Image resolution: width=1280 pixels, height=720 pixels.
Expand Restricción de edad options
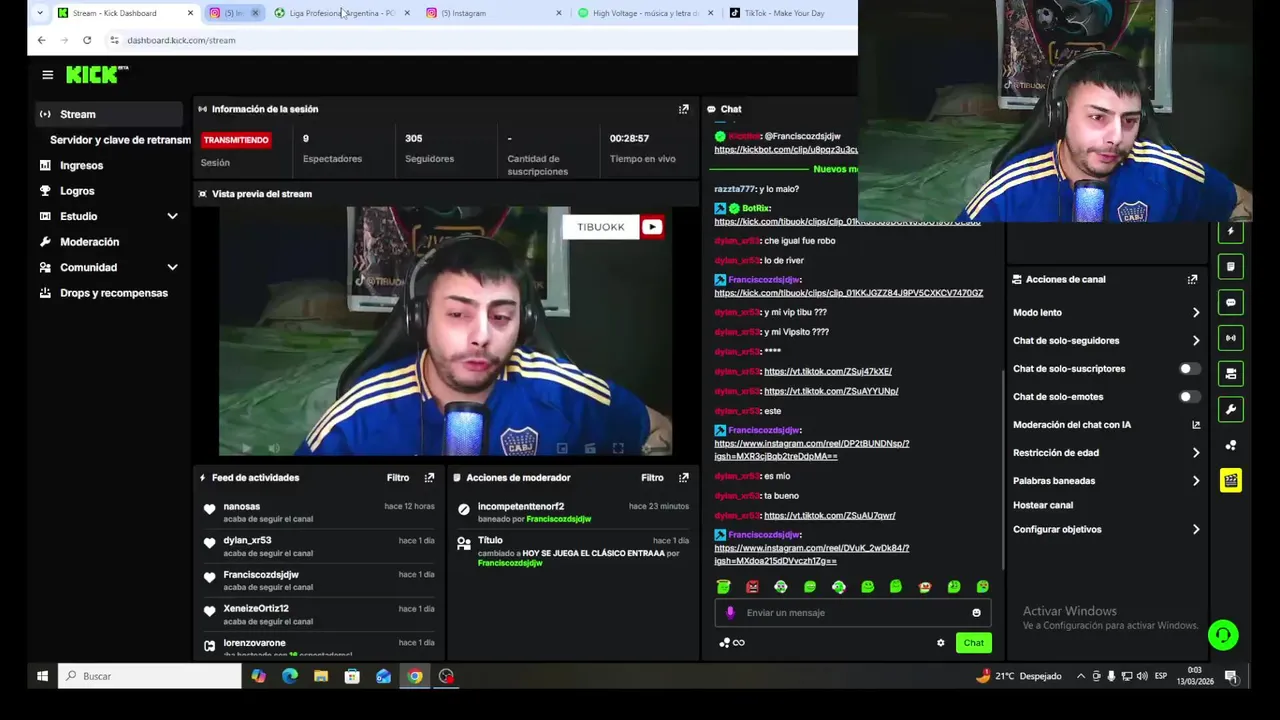(x=1196, y=453)
